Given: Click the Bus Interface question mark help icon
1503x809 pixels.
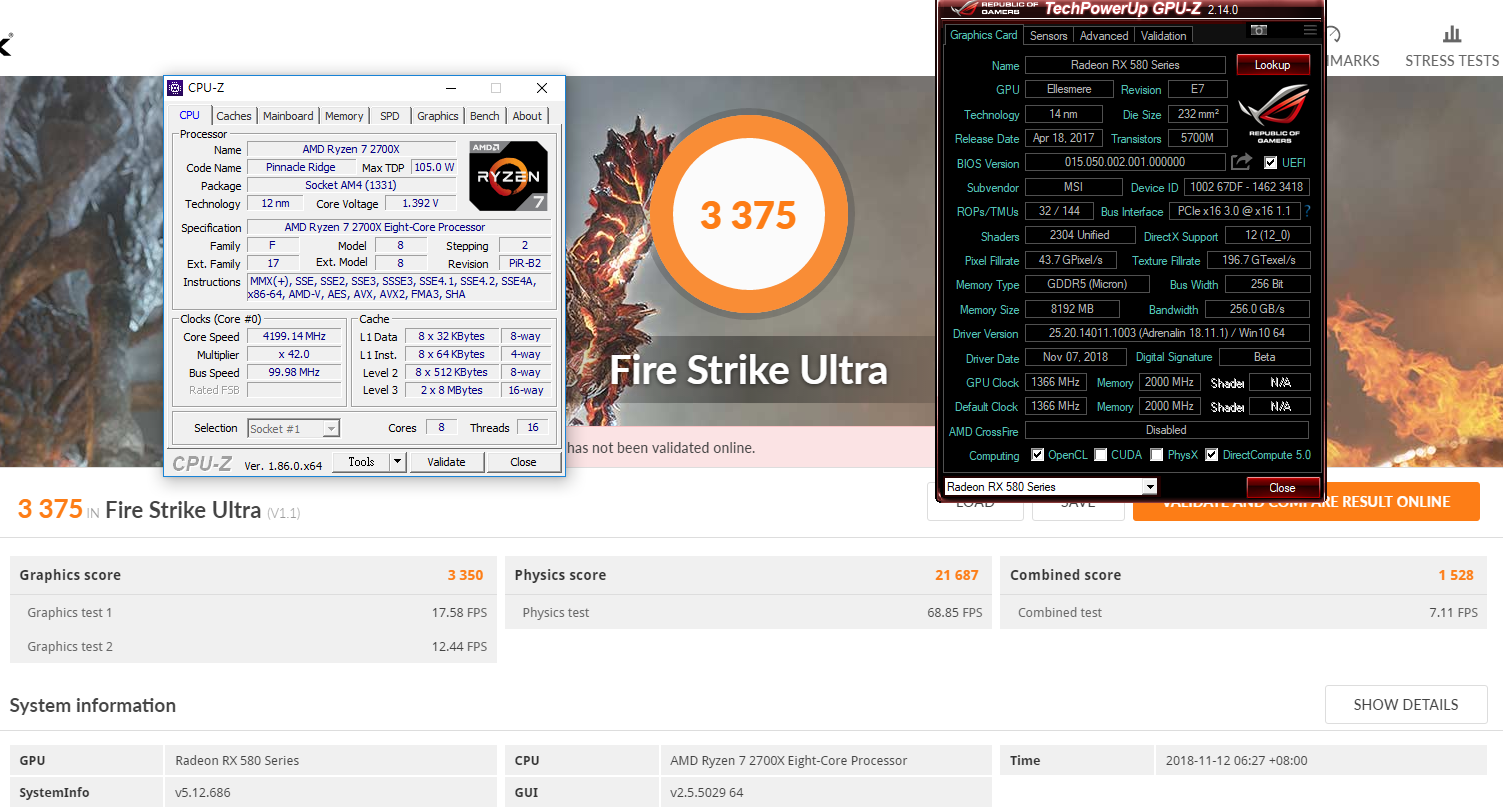Looking at the screenshot, I should click(1307, 211).
